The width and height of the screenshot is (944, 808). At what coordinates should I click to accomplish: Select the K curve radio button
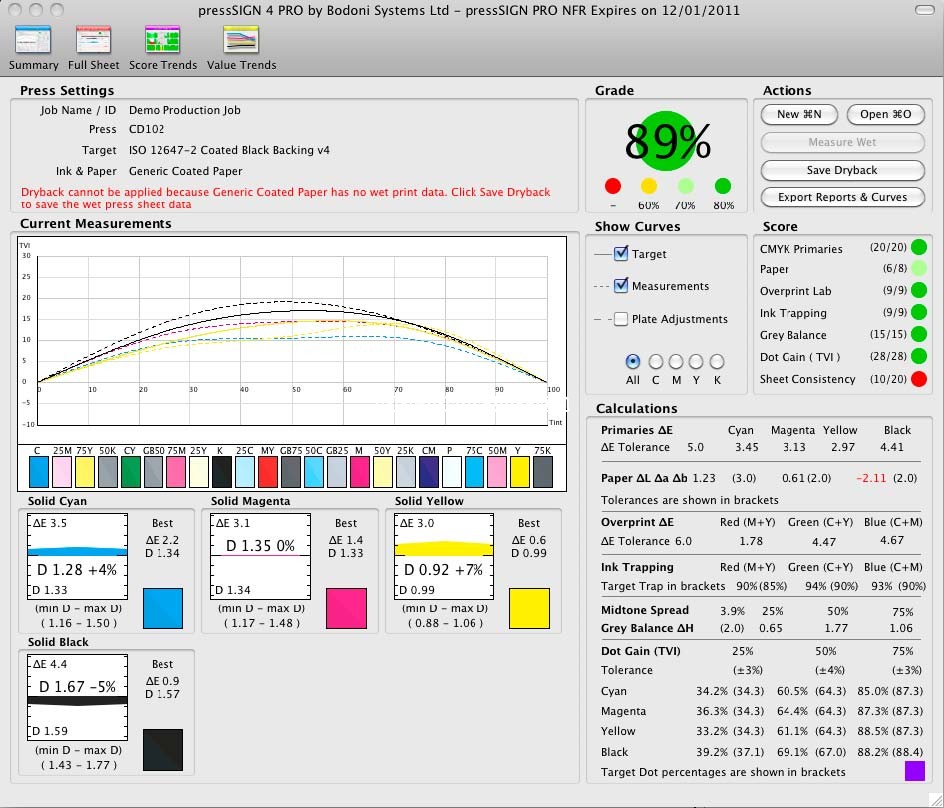716,362
